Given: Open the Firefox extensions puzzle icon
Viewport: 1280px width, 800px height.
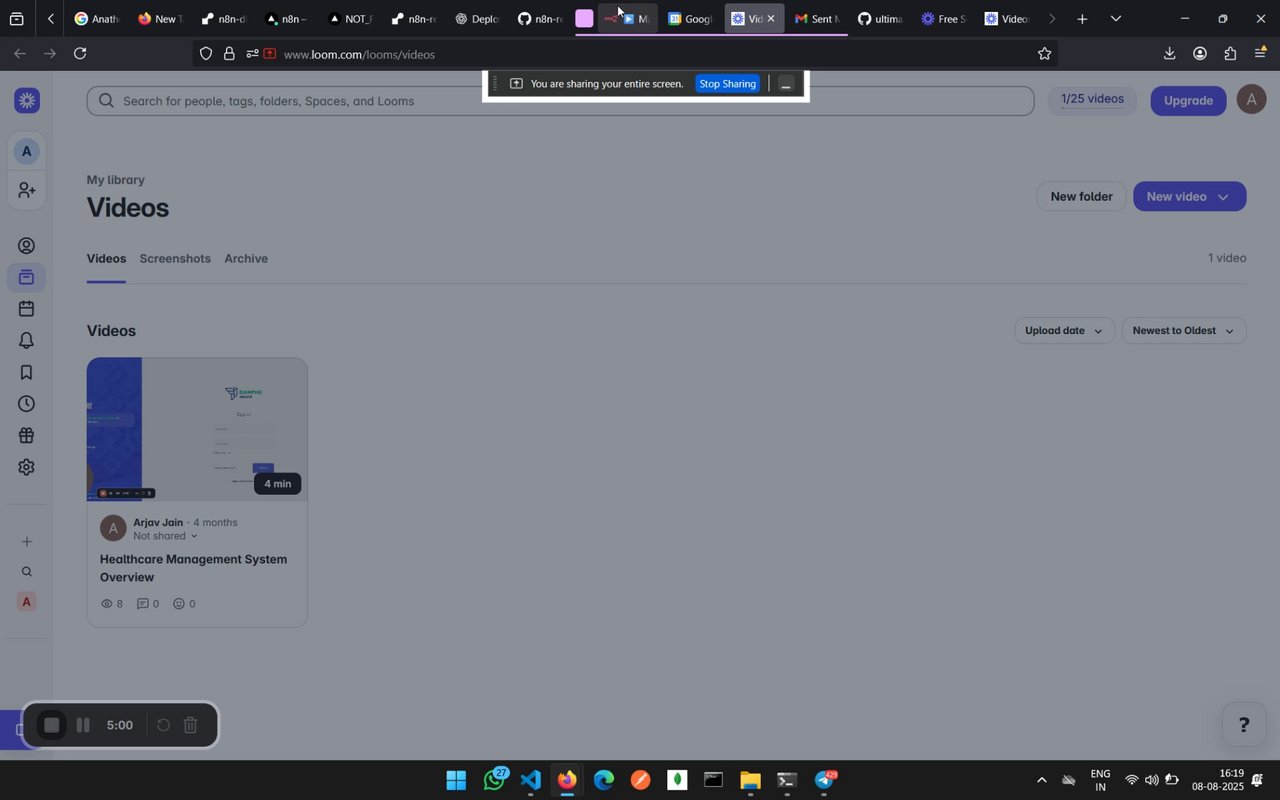Looking at the screenshot, I should [x=1230, y=54].
